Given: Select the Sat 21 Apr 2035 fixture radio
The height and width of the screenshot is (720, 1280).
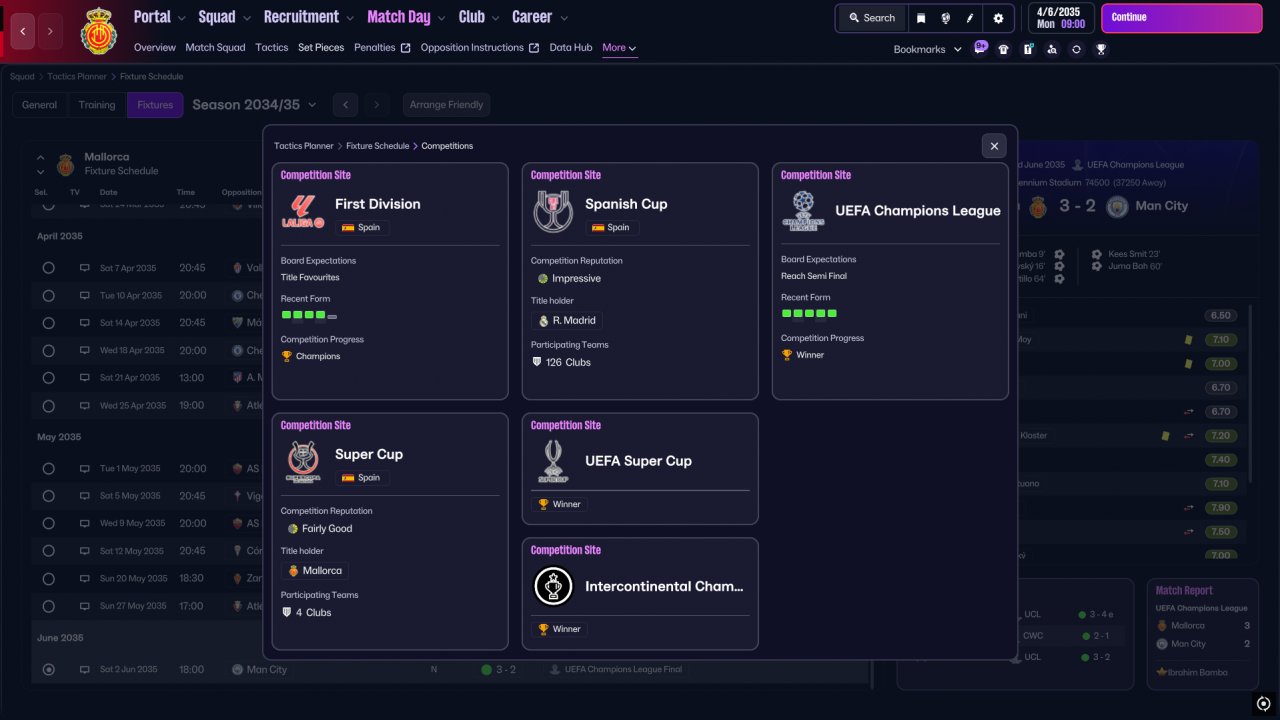Looking at the screenshot, I should (x=48, y=378).
